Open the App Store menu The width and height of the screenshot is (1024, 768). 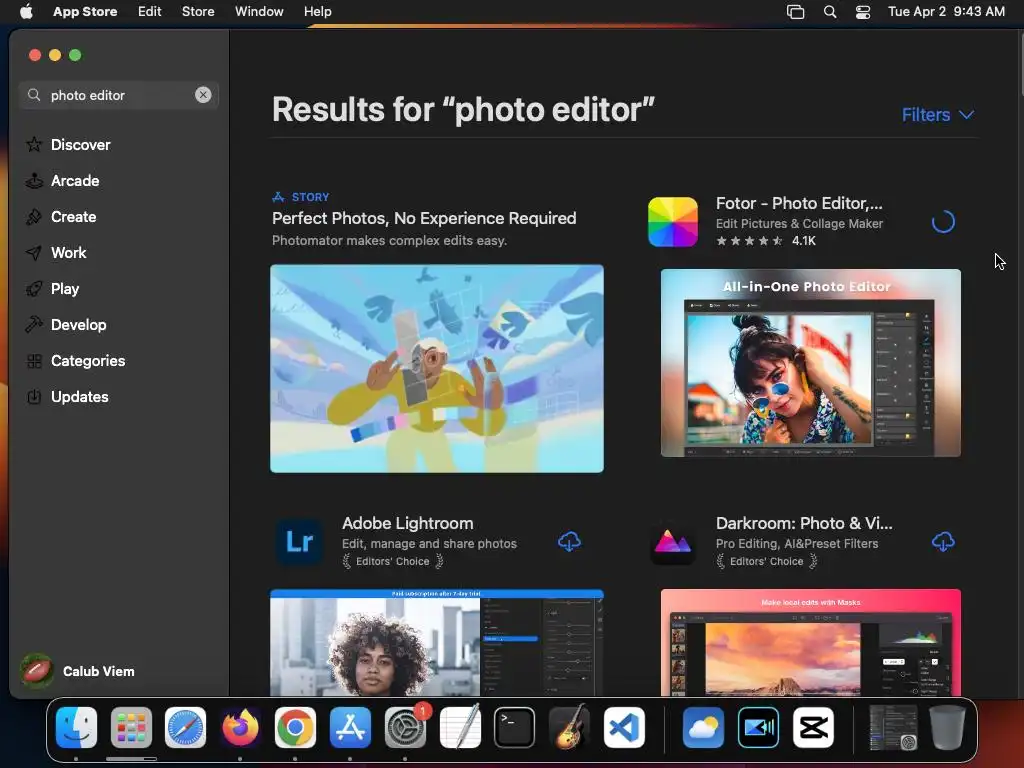(85, 11)
